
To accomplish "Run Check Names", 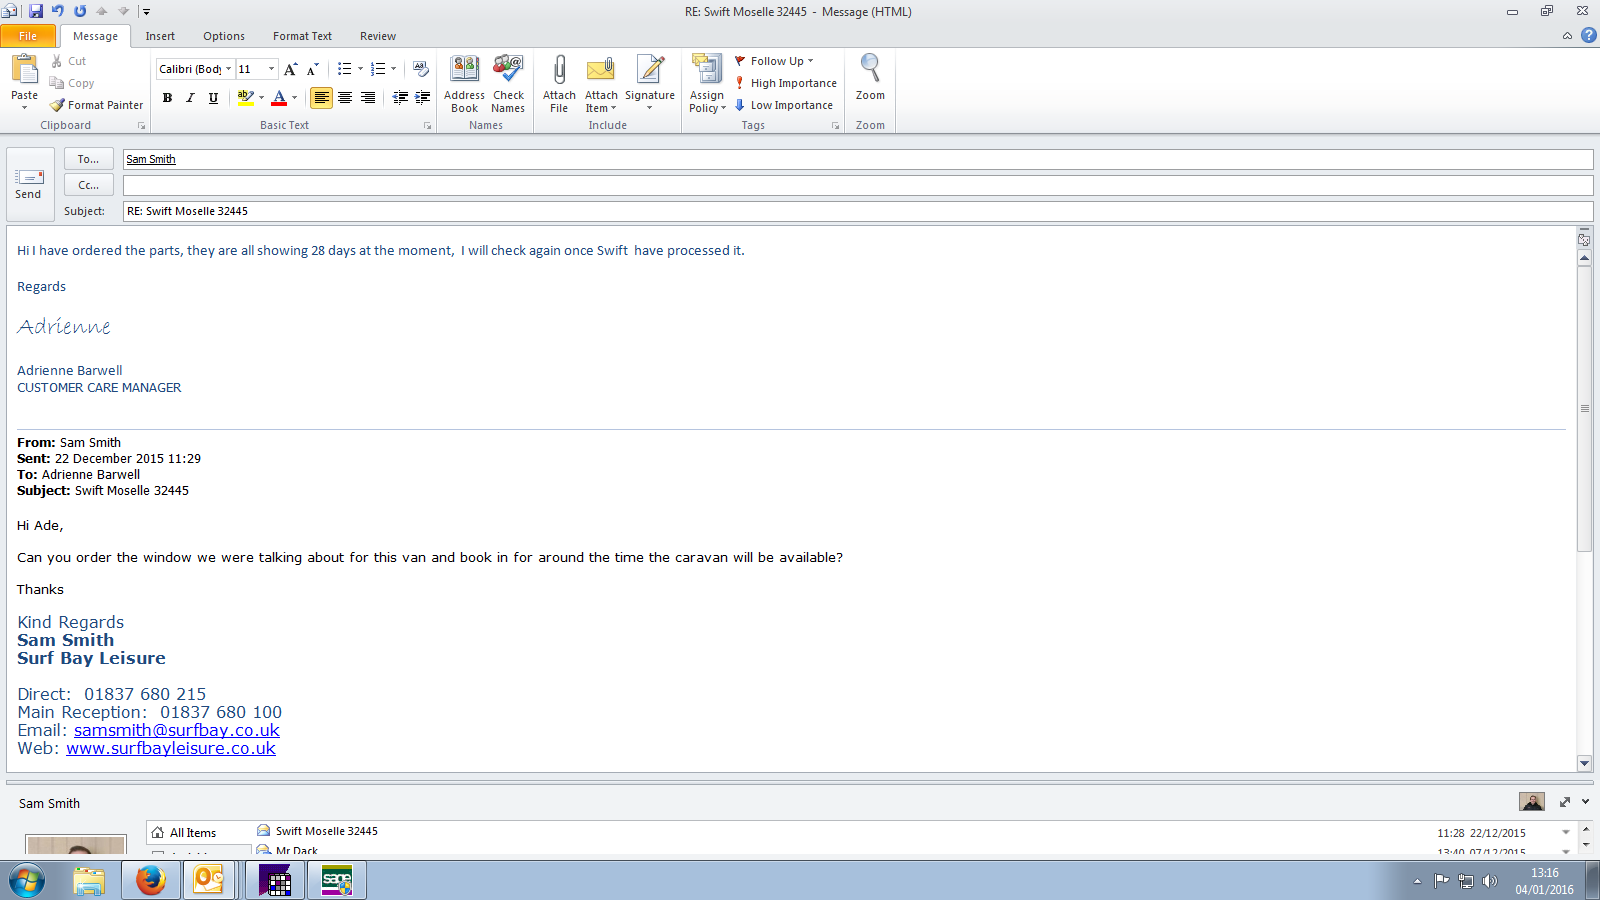I will pyautogui.click(x=508, y=84).
